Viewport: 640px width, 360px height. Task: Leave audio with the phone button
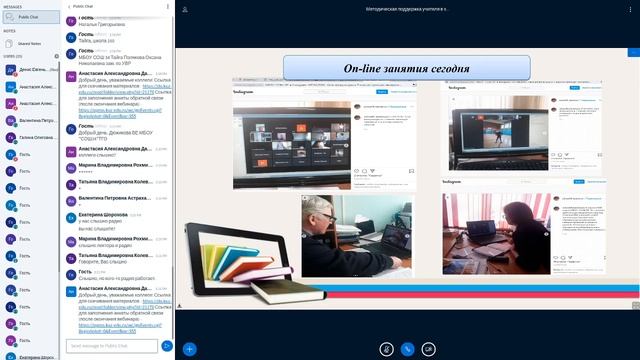point(407,349)
